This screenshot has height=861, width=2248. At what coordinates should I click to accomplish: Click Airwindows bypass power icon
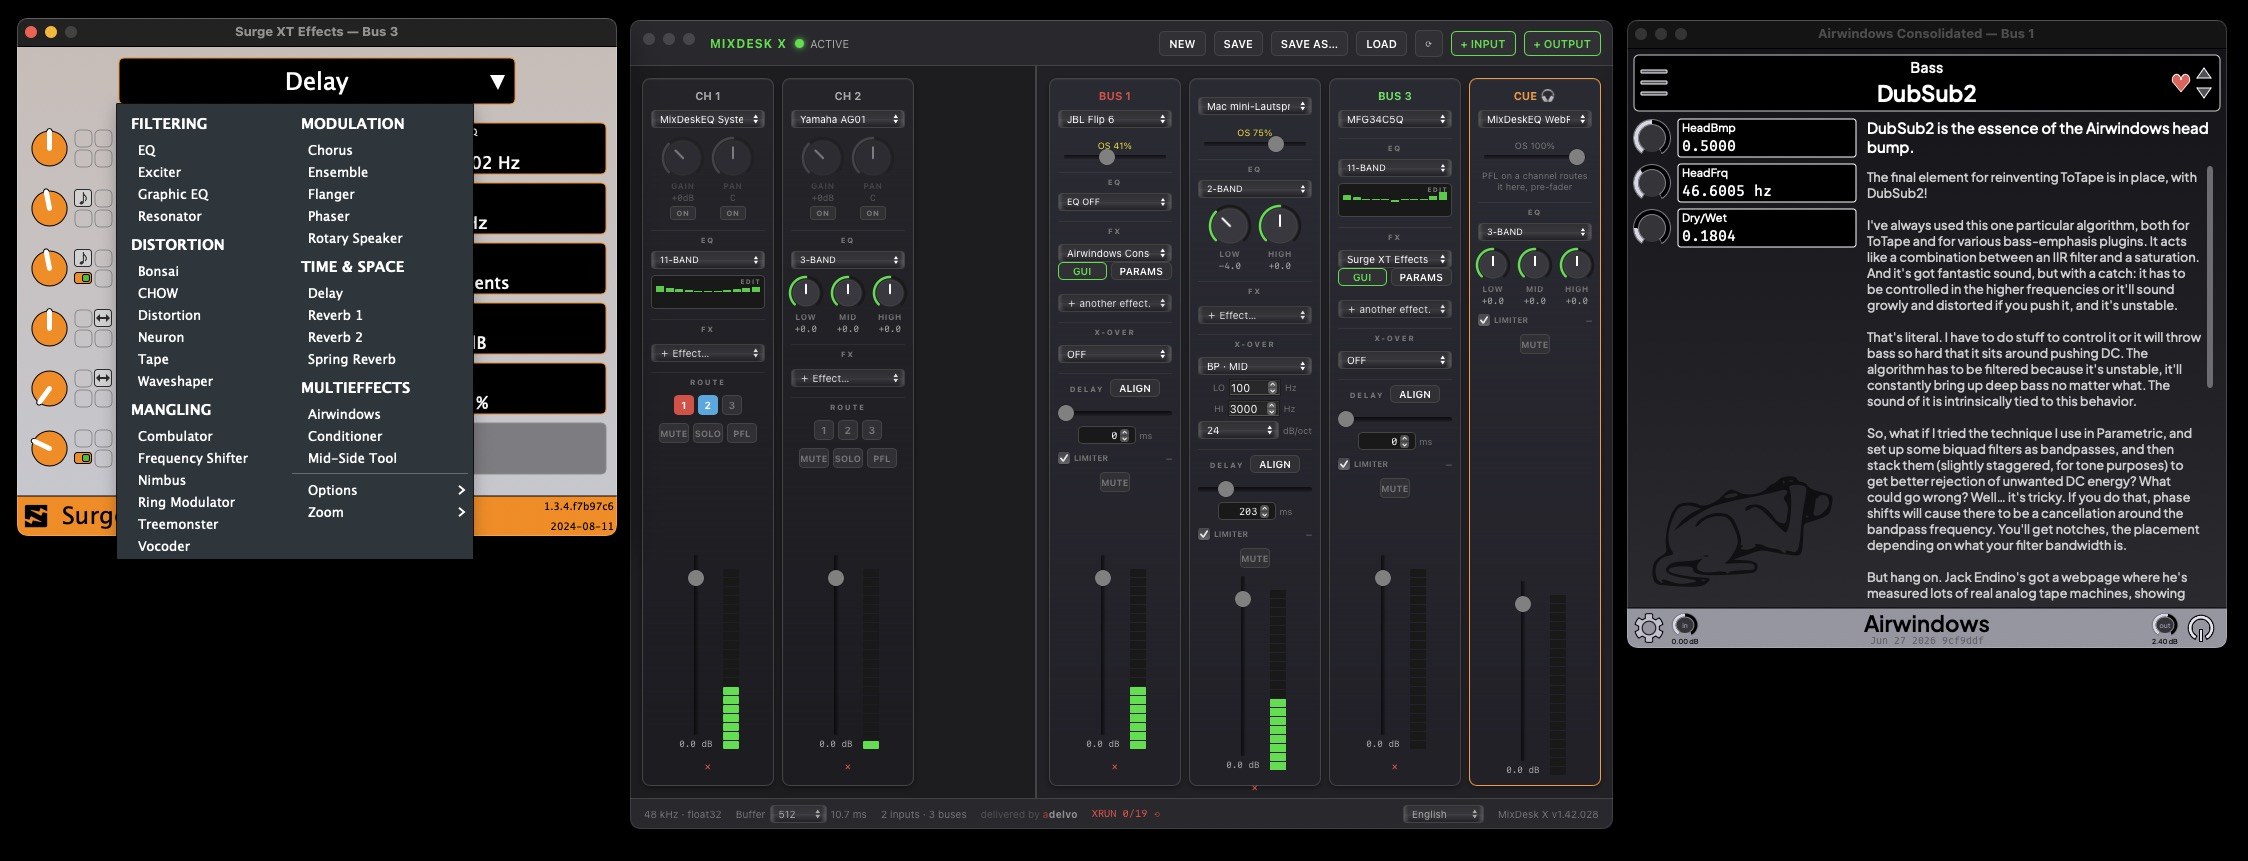pyautogui.click(x=2201, y=628)
